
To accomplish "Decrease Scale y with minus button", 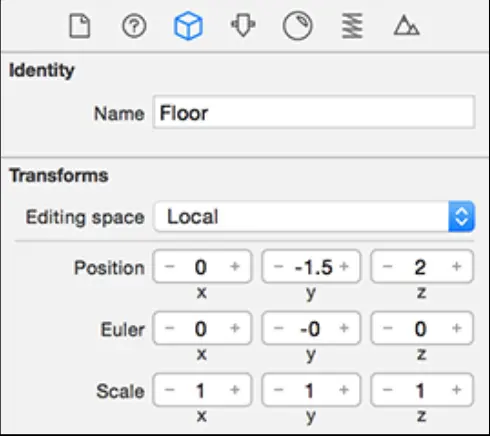I will (x=278, y=389).
